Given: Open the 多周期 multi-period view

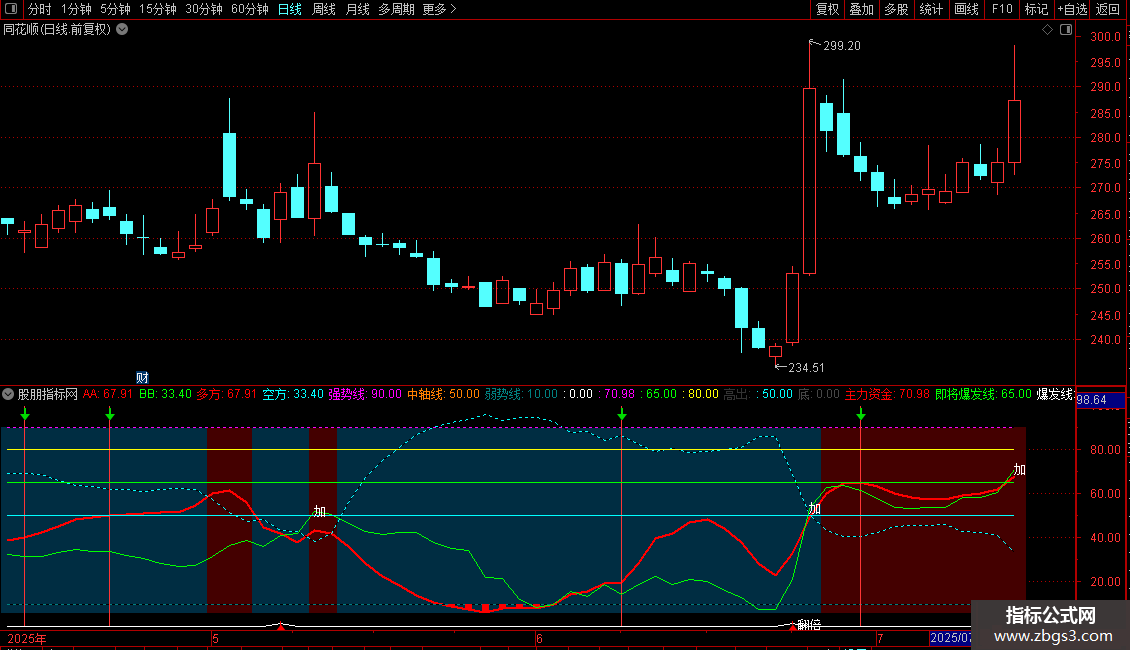Looking at the screenshot, I should (396, 9).
